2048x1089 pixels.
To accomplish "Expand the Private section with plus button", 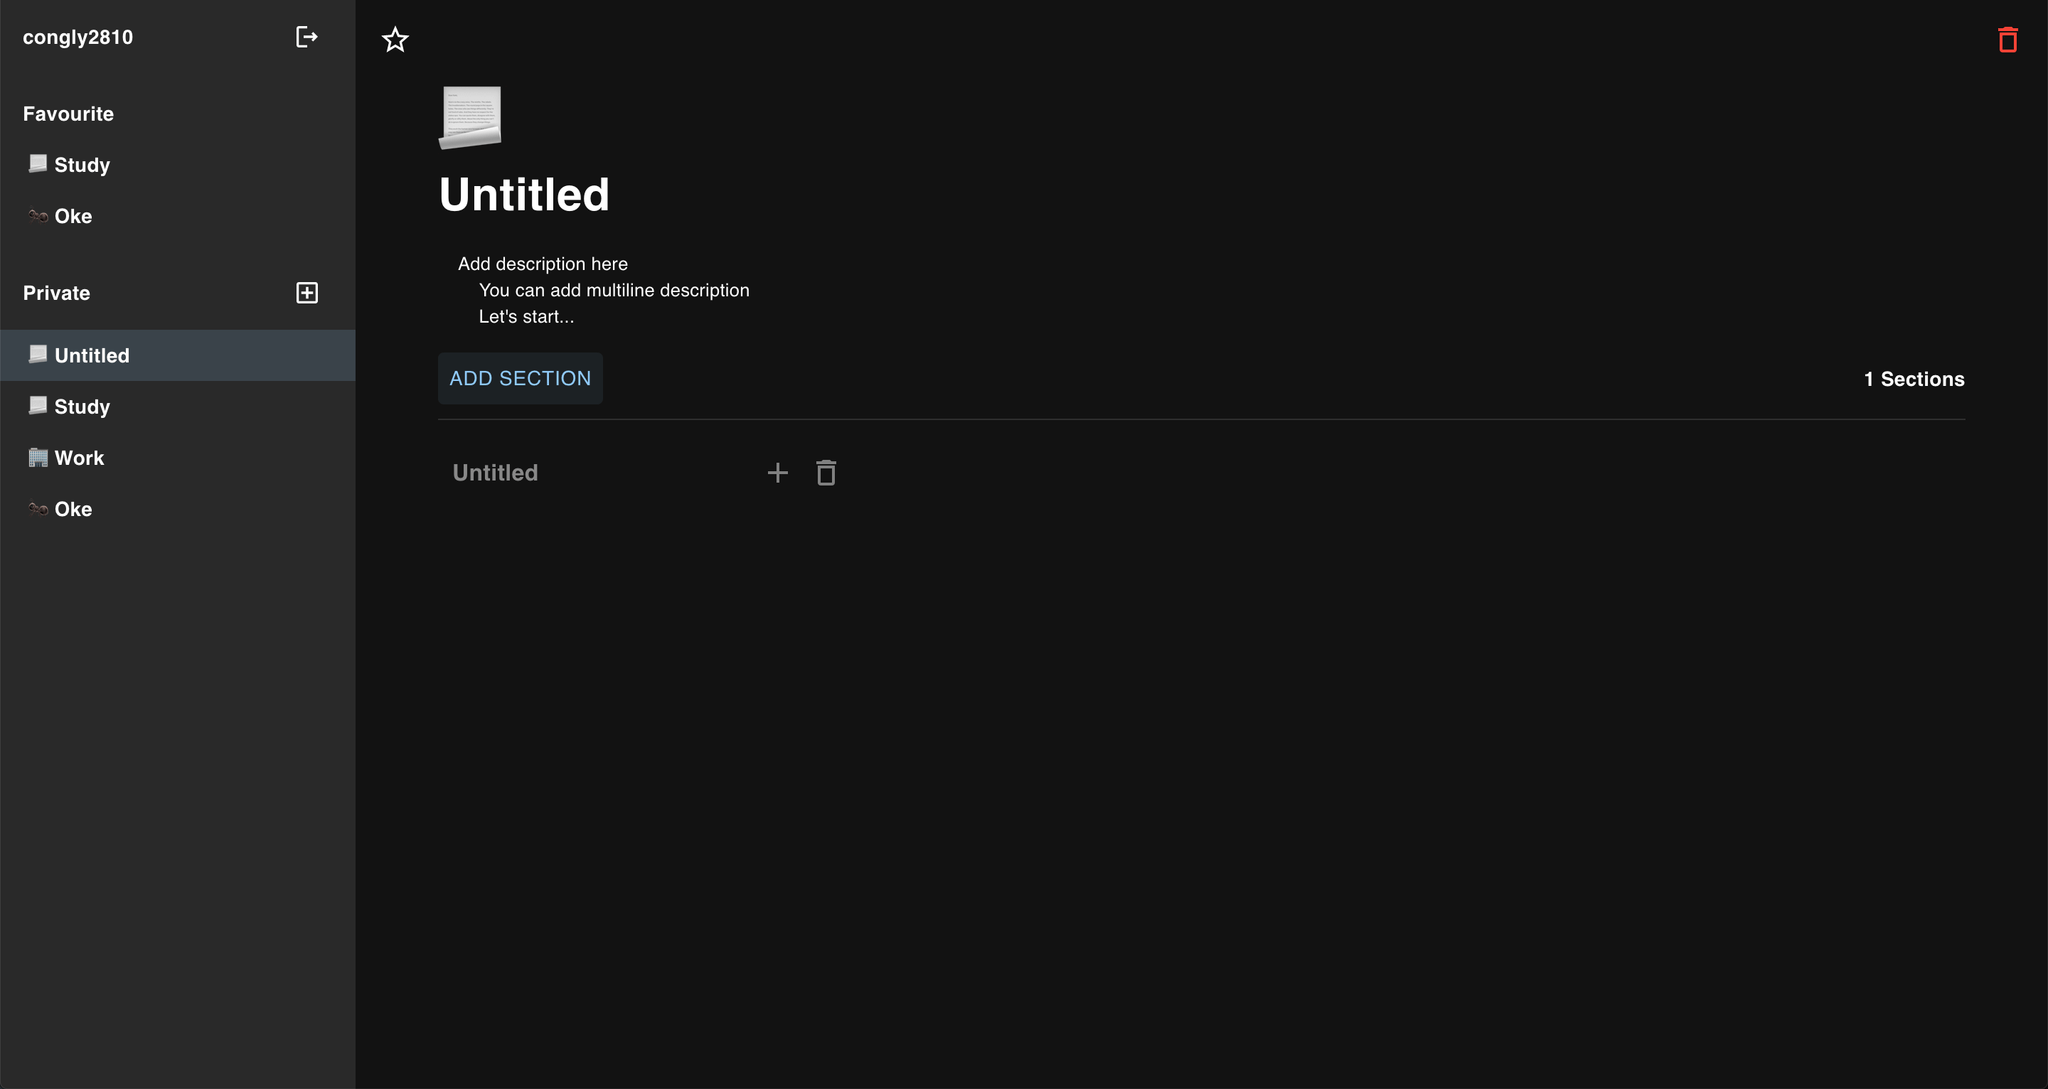I will click(x=307, y=293).
